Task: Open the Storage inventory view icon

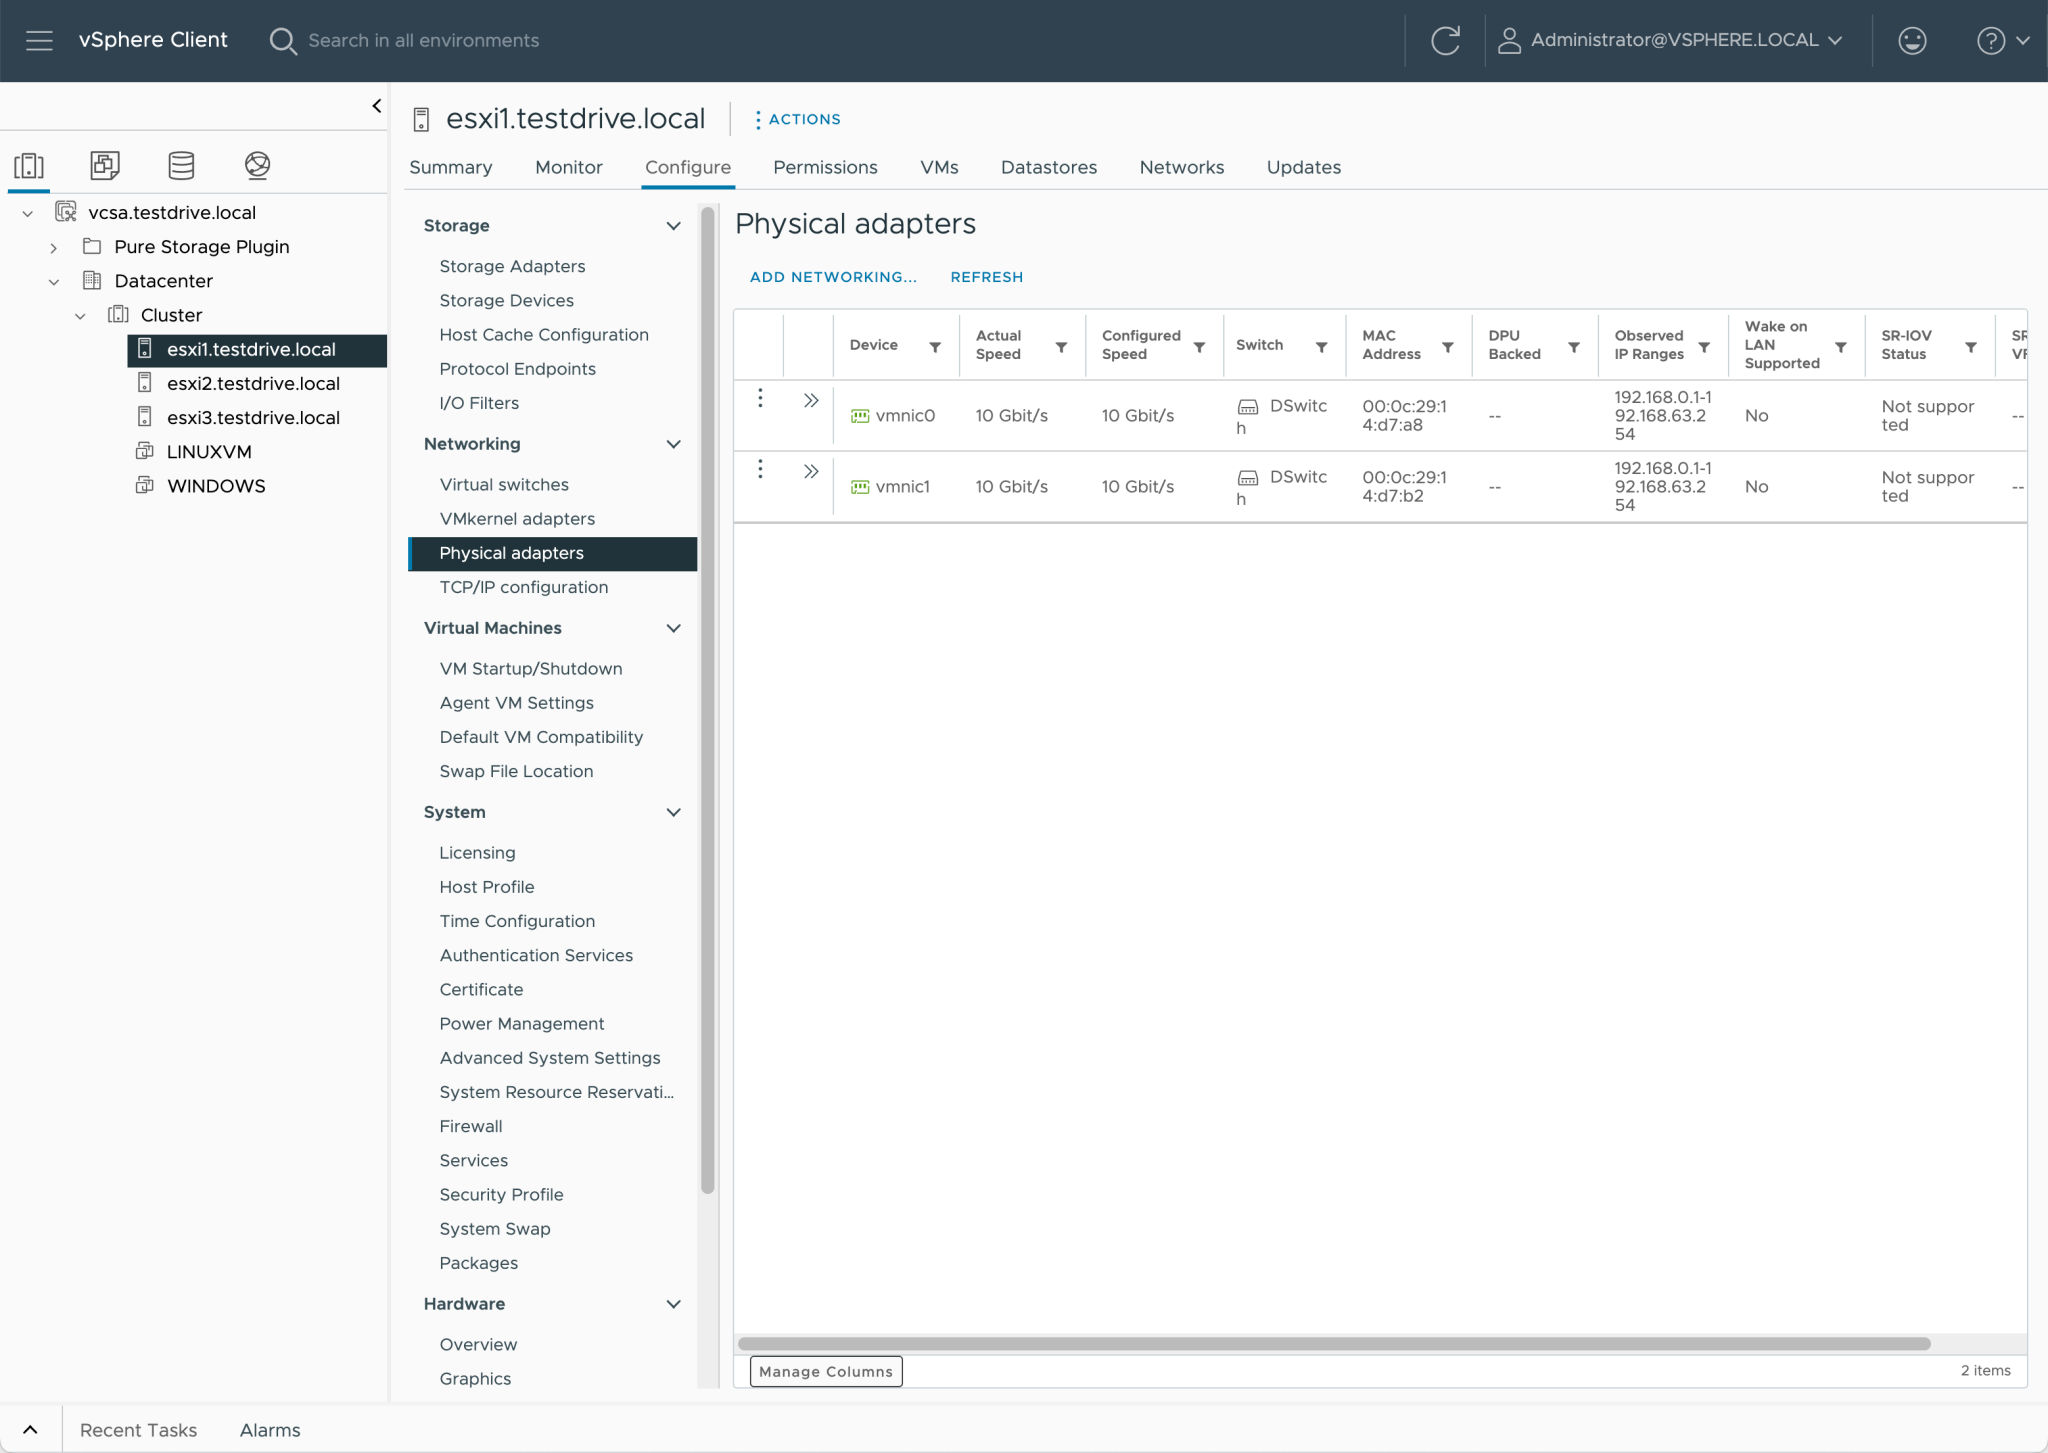Action: coord(181,165)
